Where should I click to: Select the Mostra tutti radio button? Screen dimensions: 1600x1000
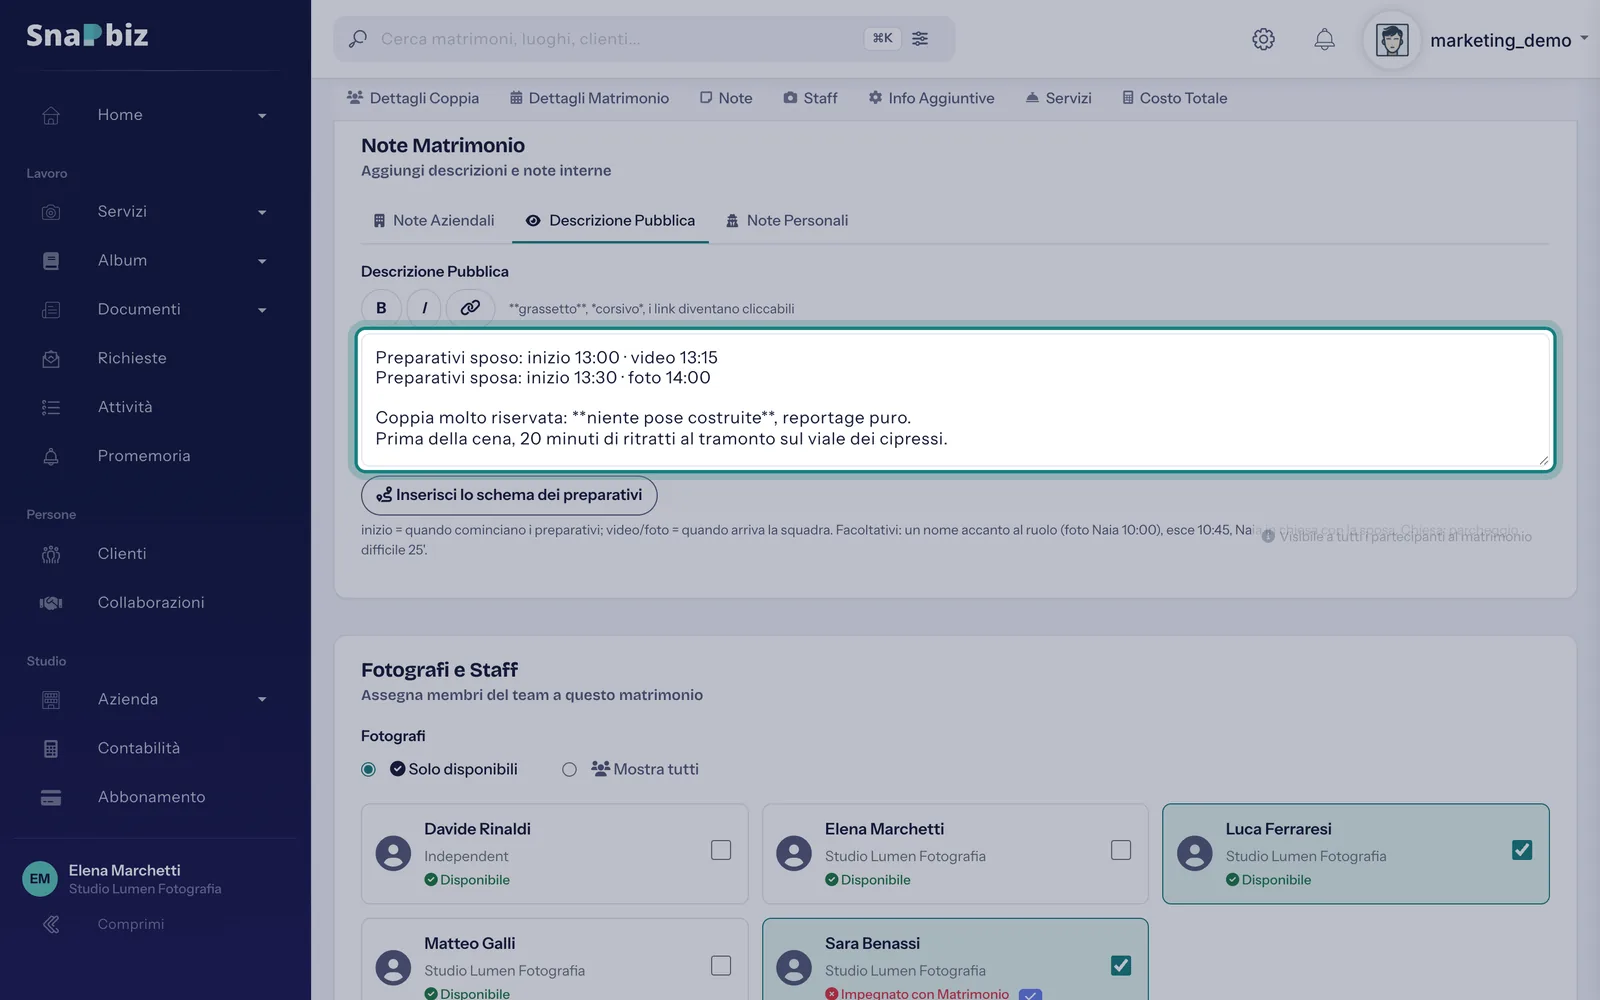[x=569, y=769]
